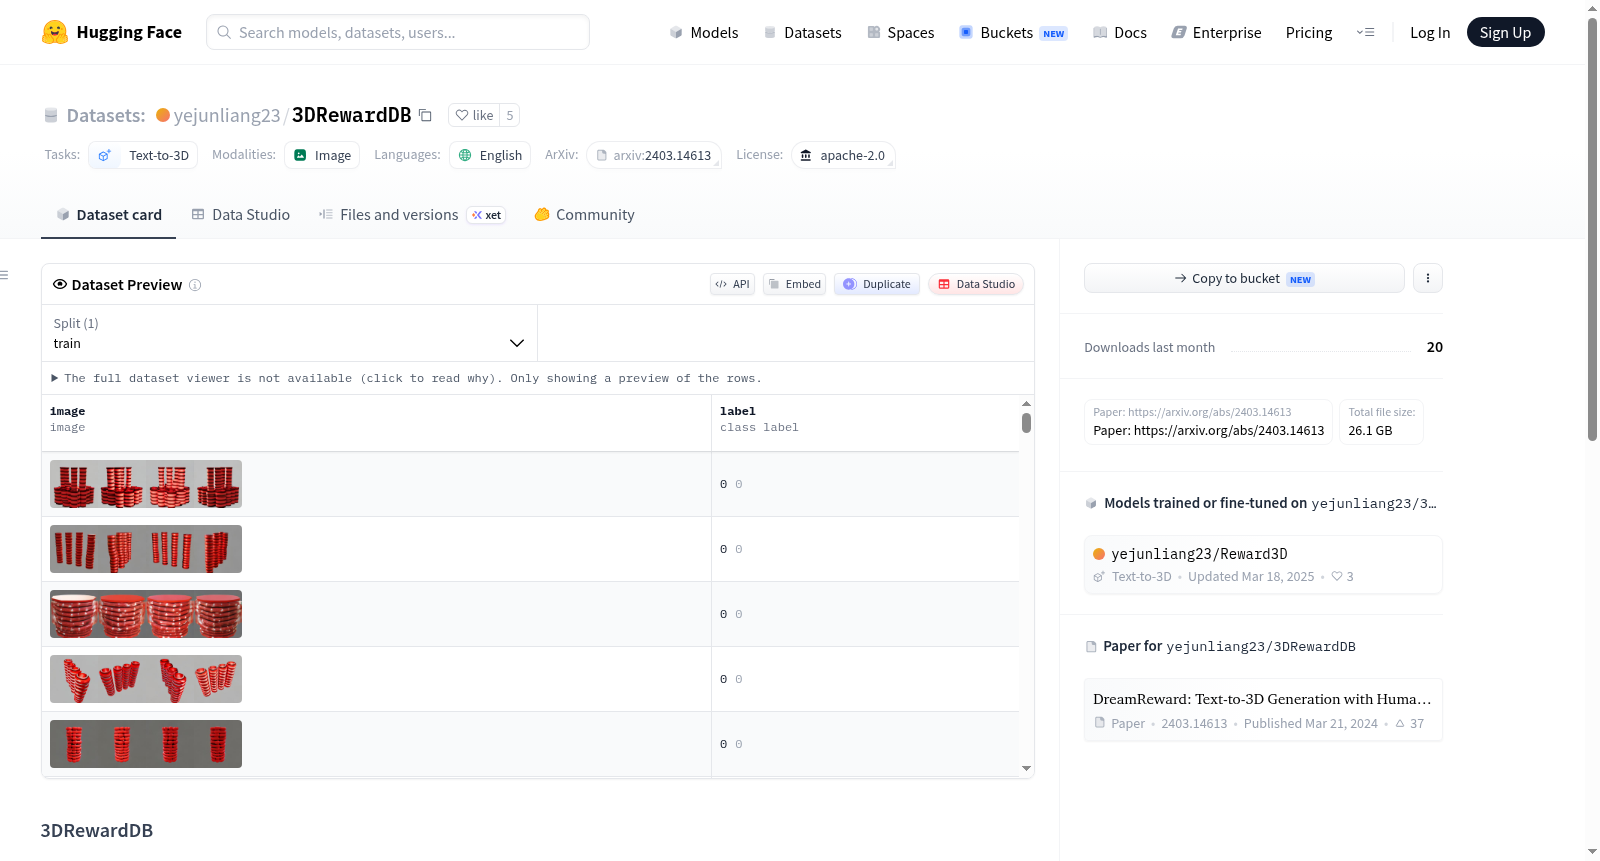This screenshot has height=861, width=1600.
Task: Click the Sign Up button
Action: tap(1506, 32)
